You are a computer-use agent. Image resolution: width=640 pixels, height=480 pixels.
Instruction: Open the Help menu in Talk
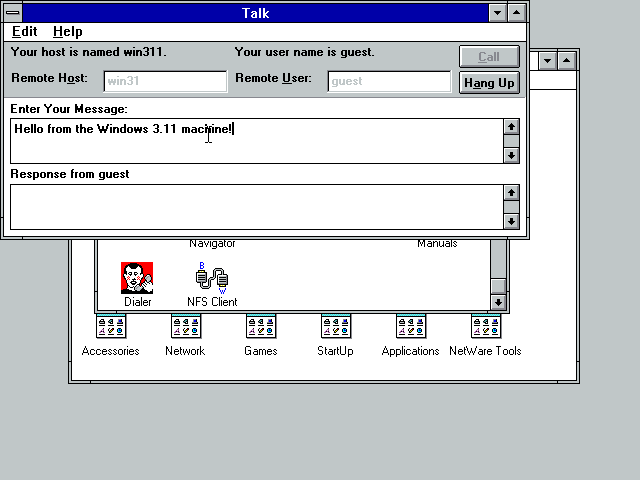point(67,31)
